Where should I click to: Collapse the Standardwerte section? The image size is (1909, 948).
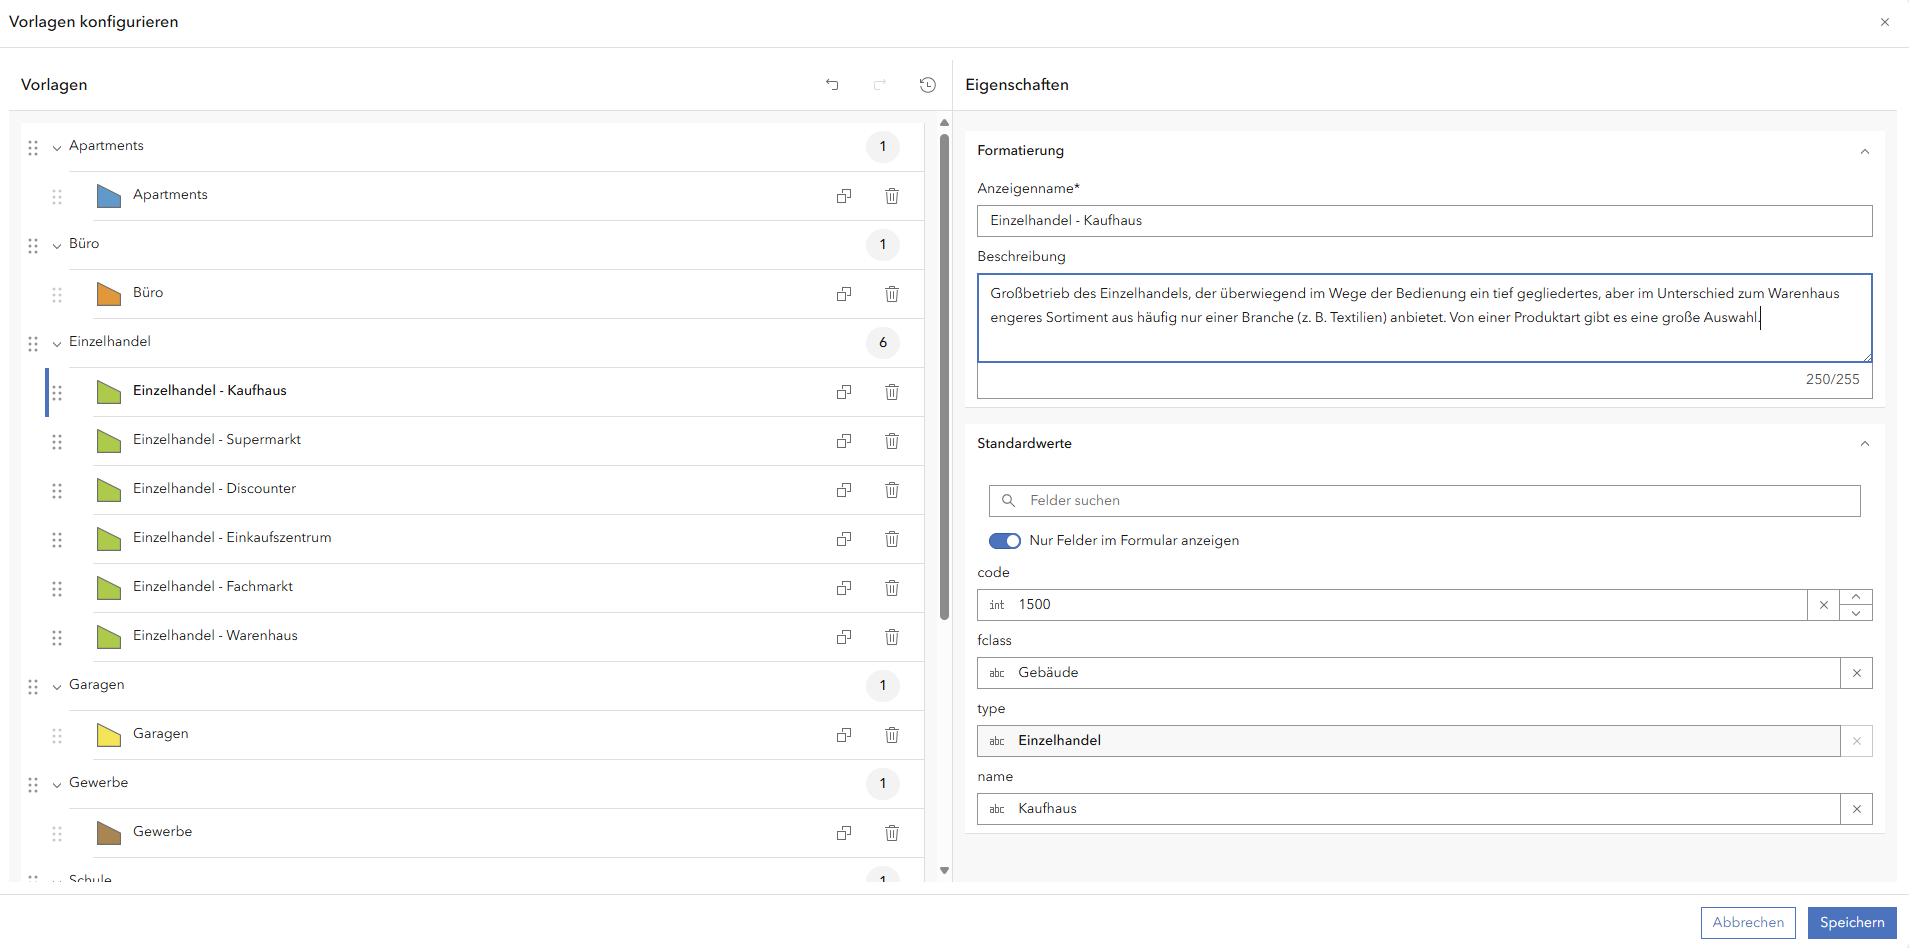point(1865,444)
